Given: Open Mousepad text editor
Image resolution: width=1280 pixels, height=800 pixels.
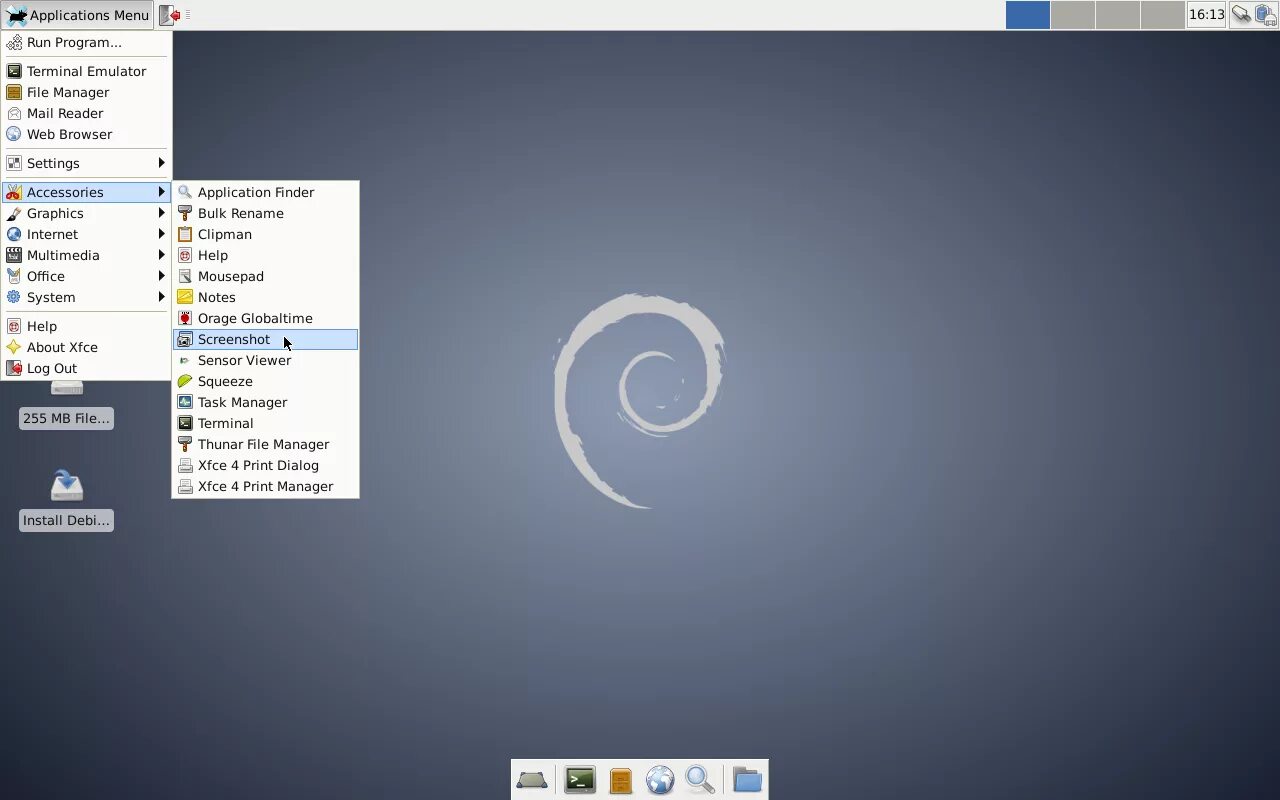Looking at the screenshot, I should (x=265, y=276).
